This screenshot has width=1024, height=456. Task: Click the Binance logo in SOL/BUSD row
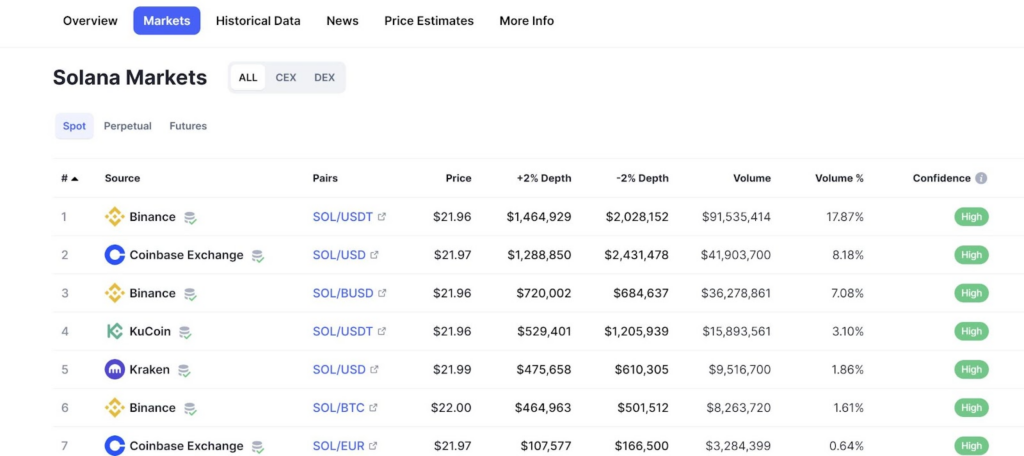[114, 293]
